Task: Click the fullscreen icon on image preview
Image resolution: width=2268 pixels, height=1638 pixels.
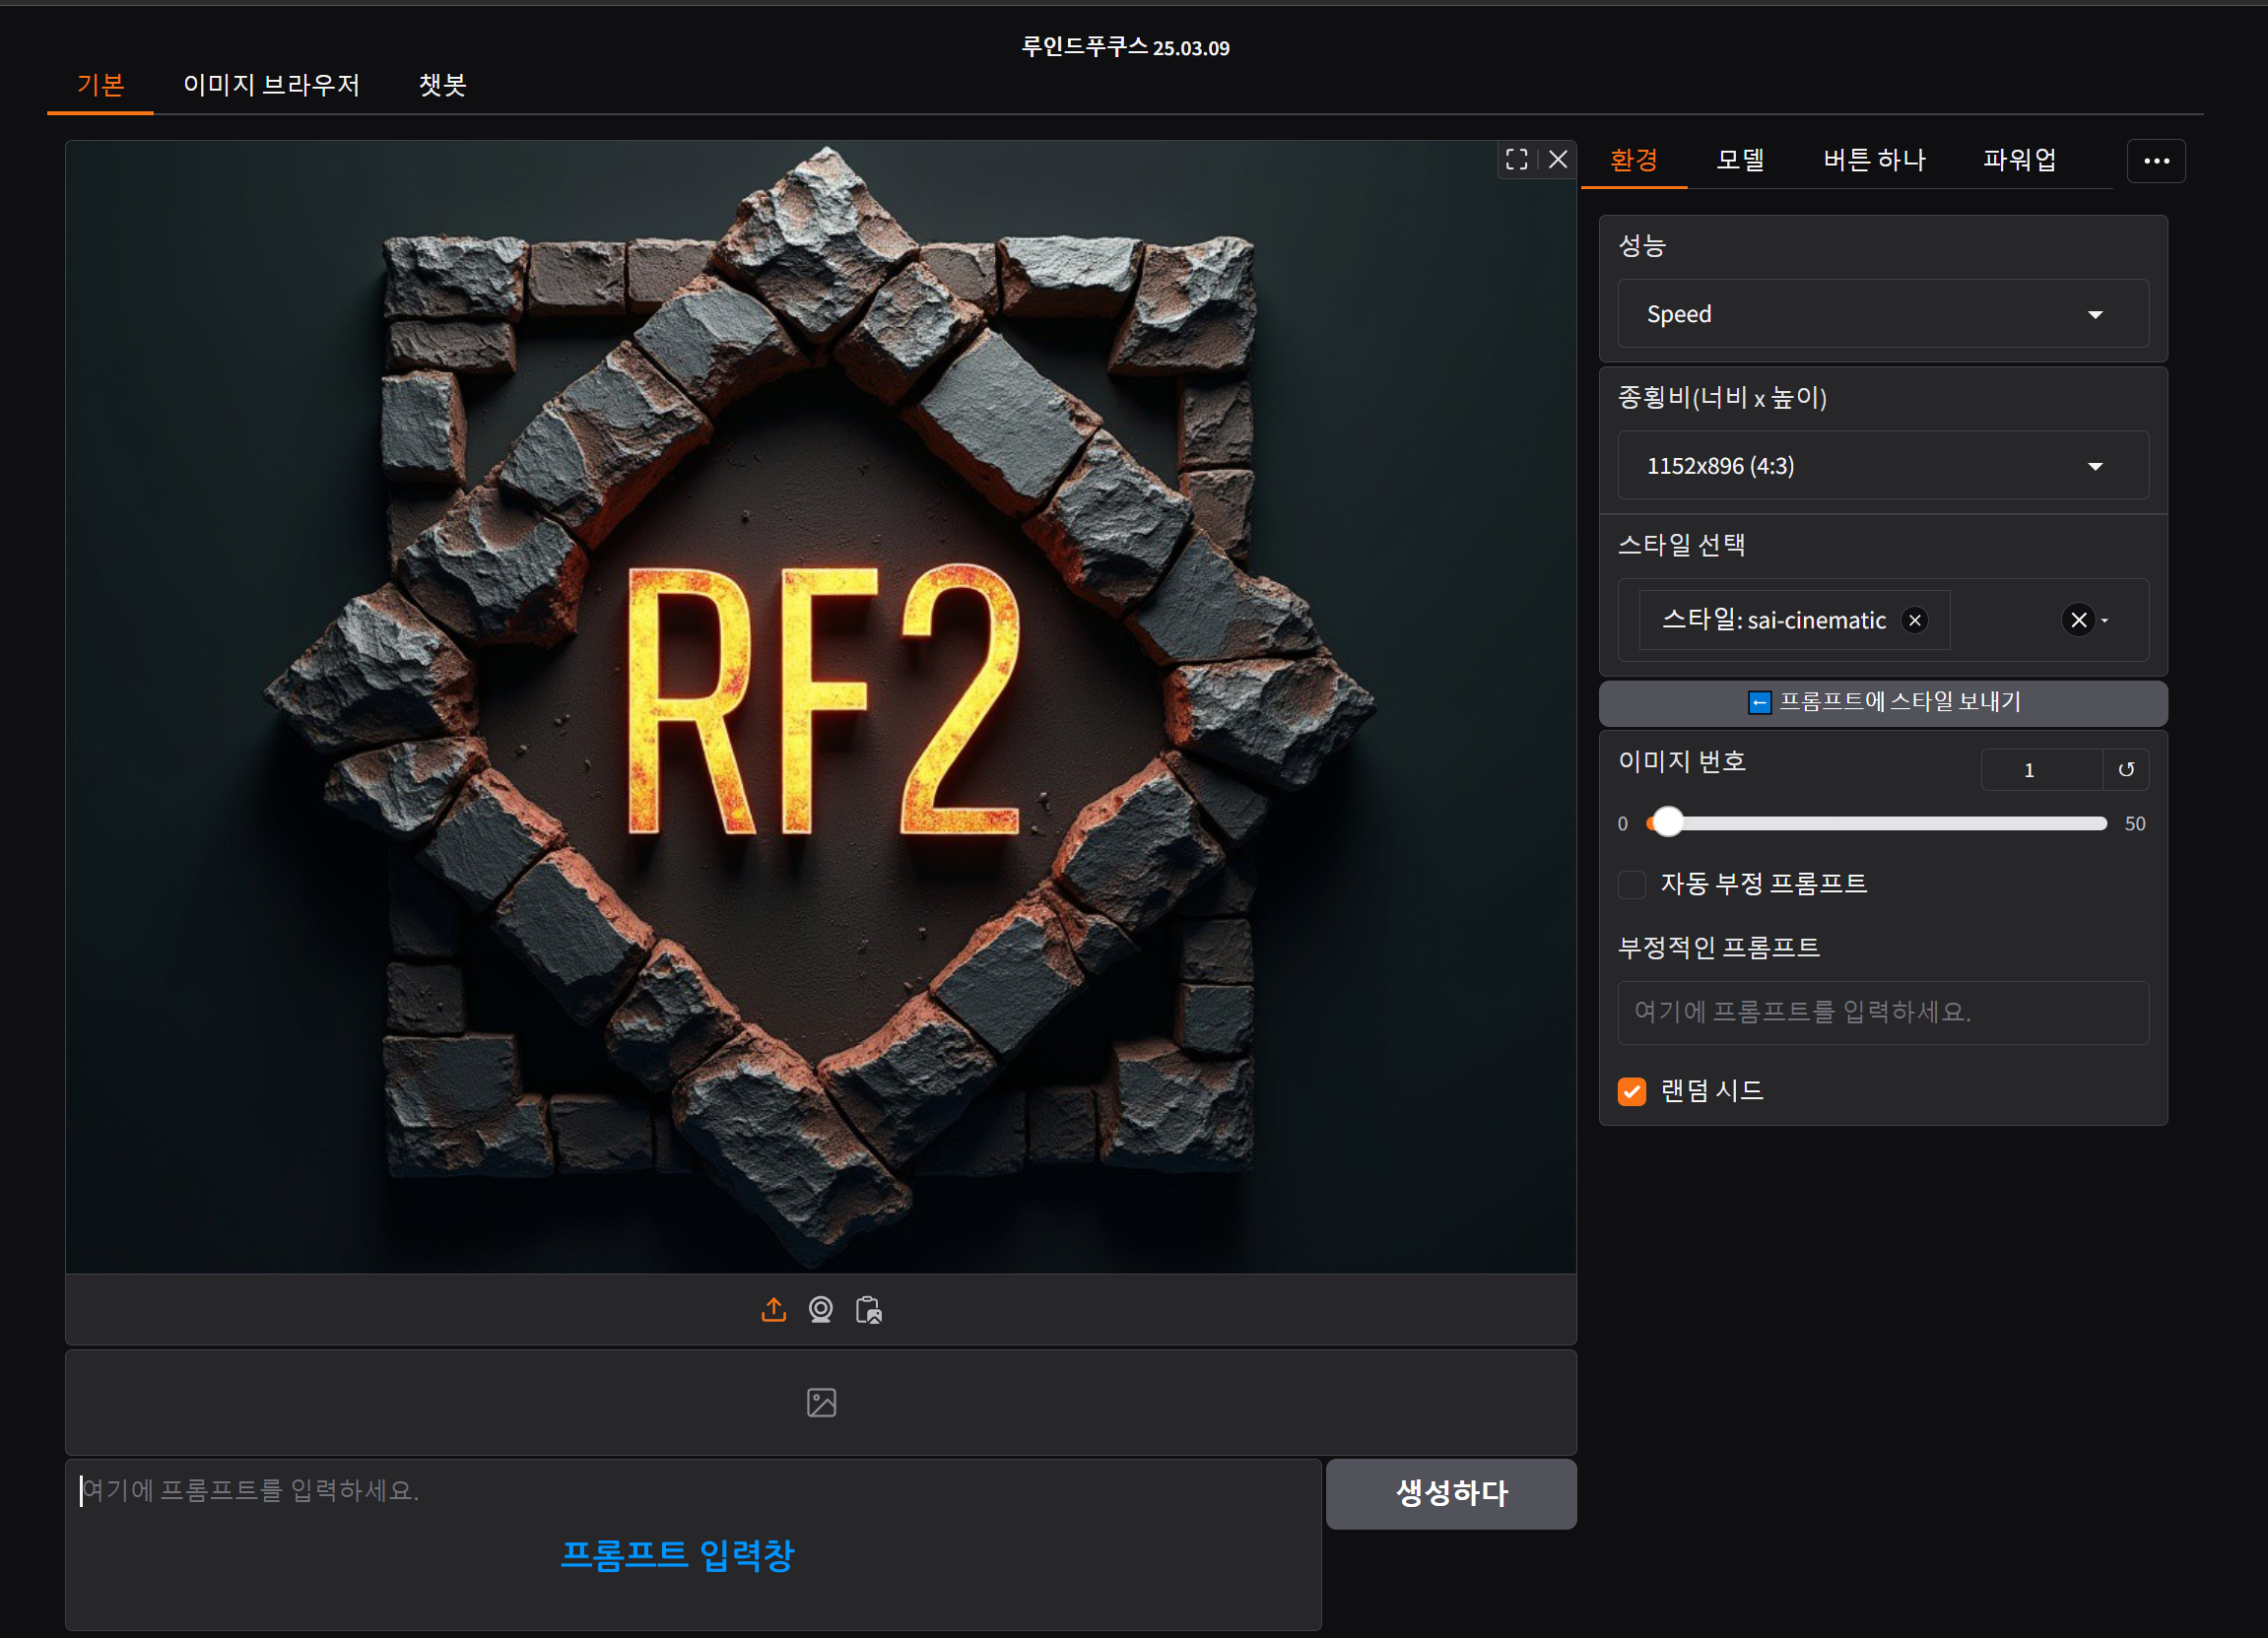Action: pyautogui.click(x=1516, y=159)
